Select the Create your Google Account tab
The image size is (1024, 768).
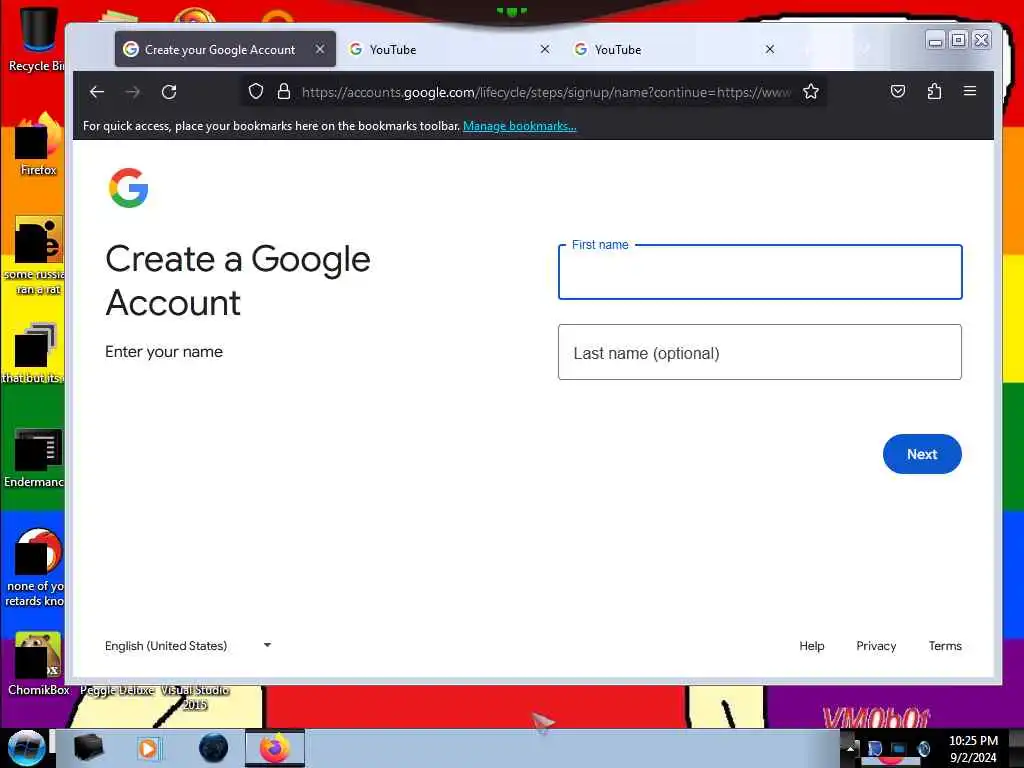coord(225,49)
